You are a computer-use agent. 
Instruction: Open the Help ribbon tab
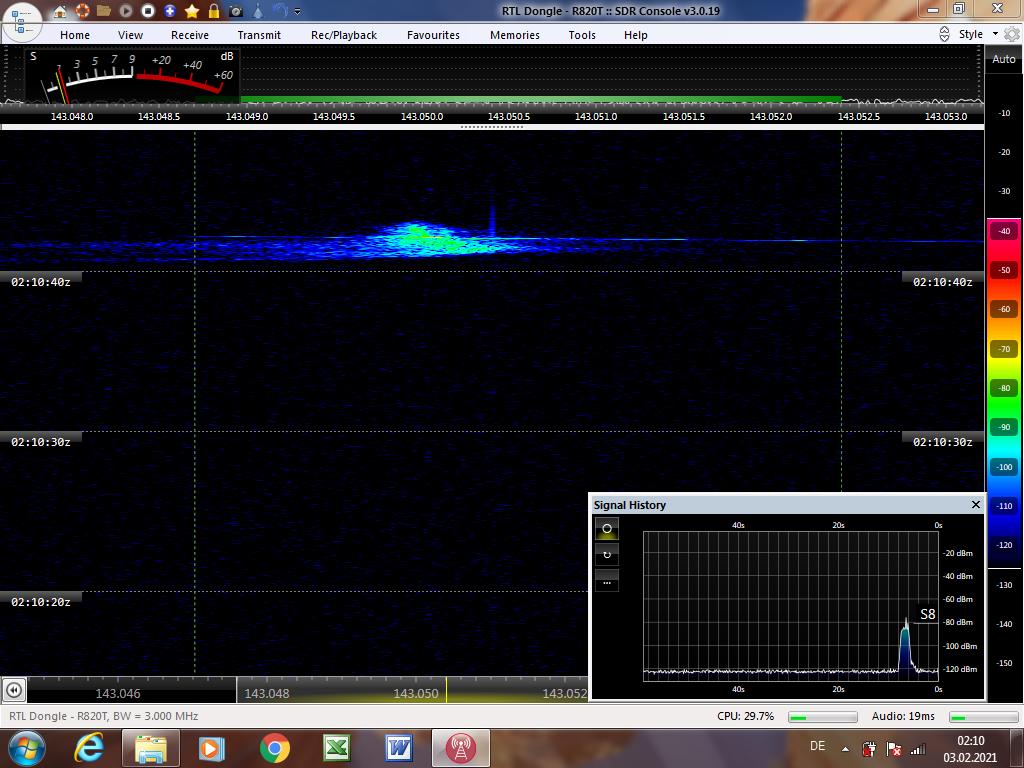(x=635, y=35)
